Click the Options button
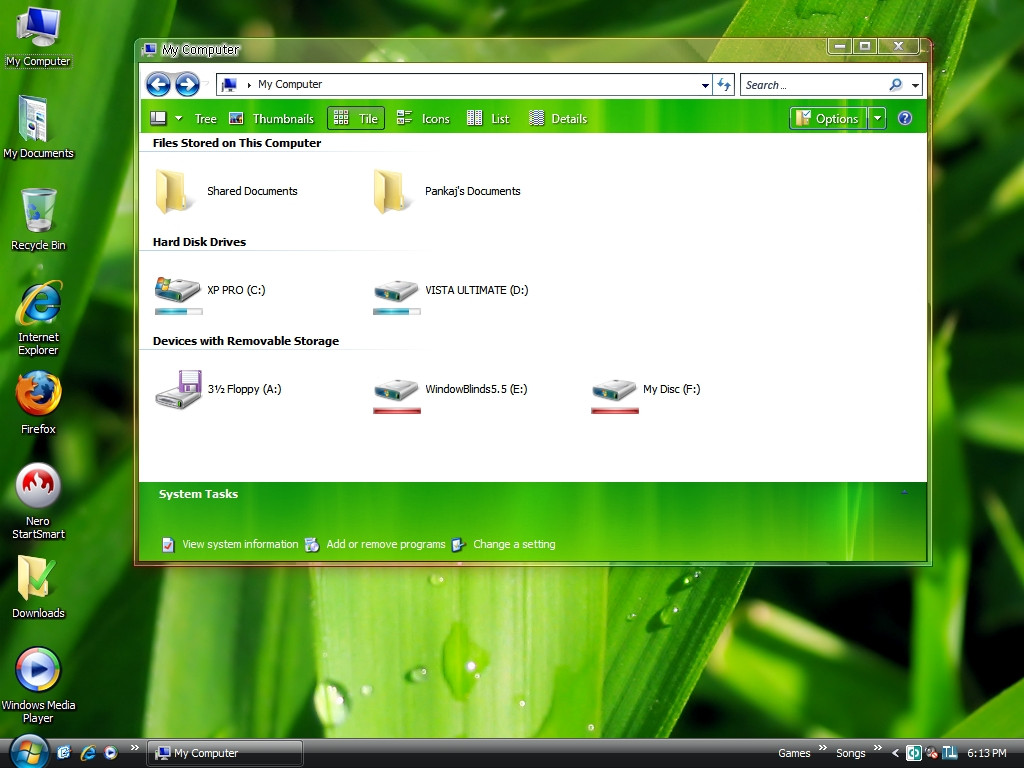The height and width of the screenshot is (768, 1024). point(828,118)
